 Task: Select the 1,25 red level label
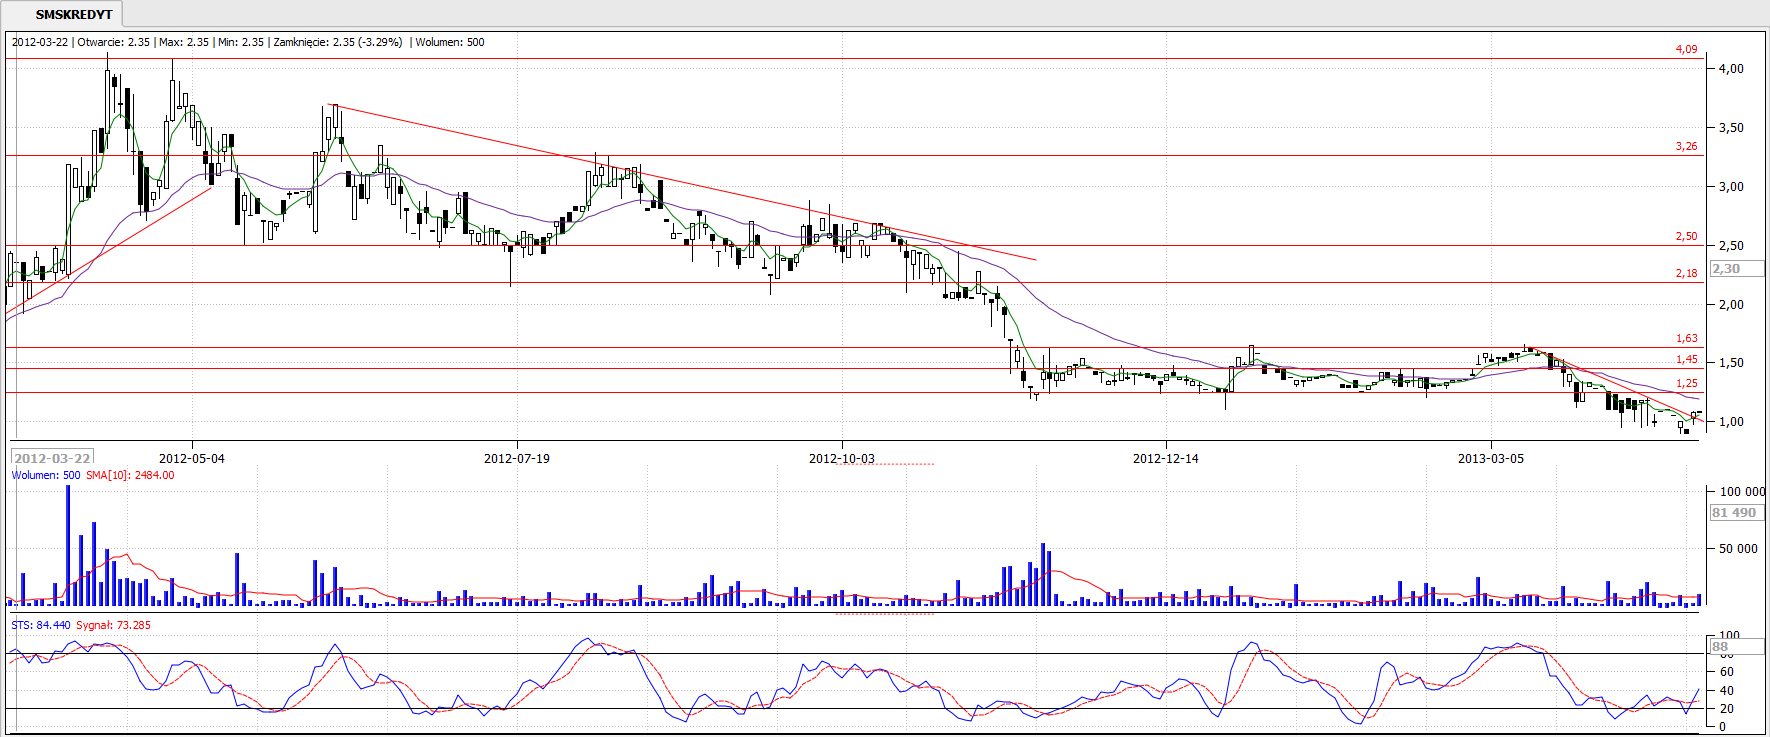coord(1686,384)
